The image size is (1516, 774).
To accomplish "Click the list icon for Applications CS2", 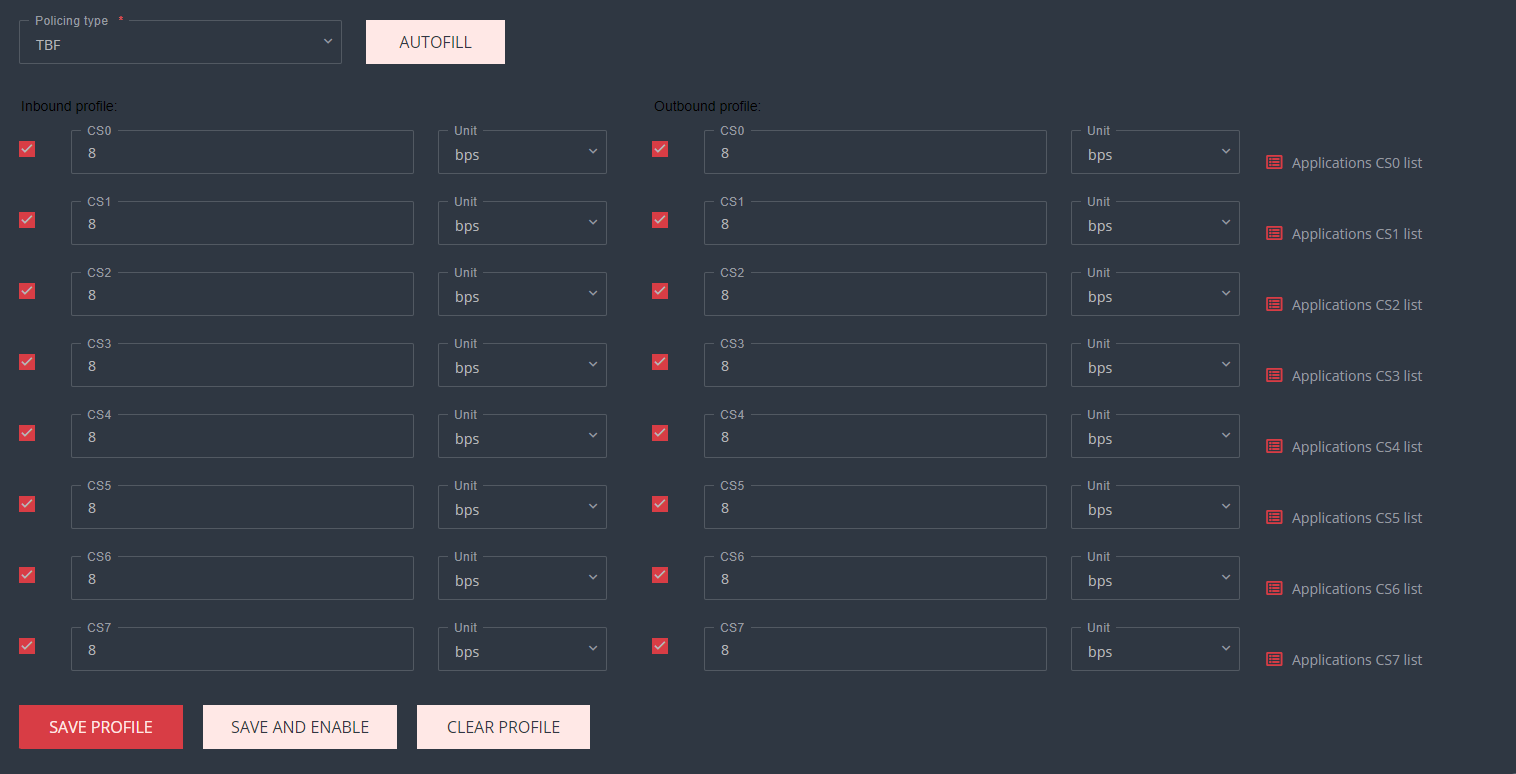I will [1274, 304].
